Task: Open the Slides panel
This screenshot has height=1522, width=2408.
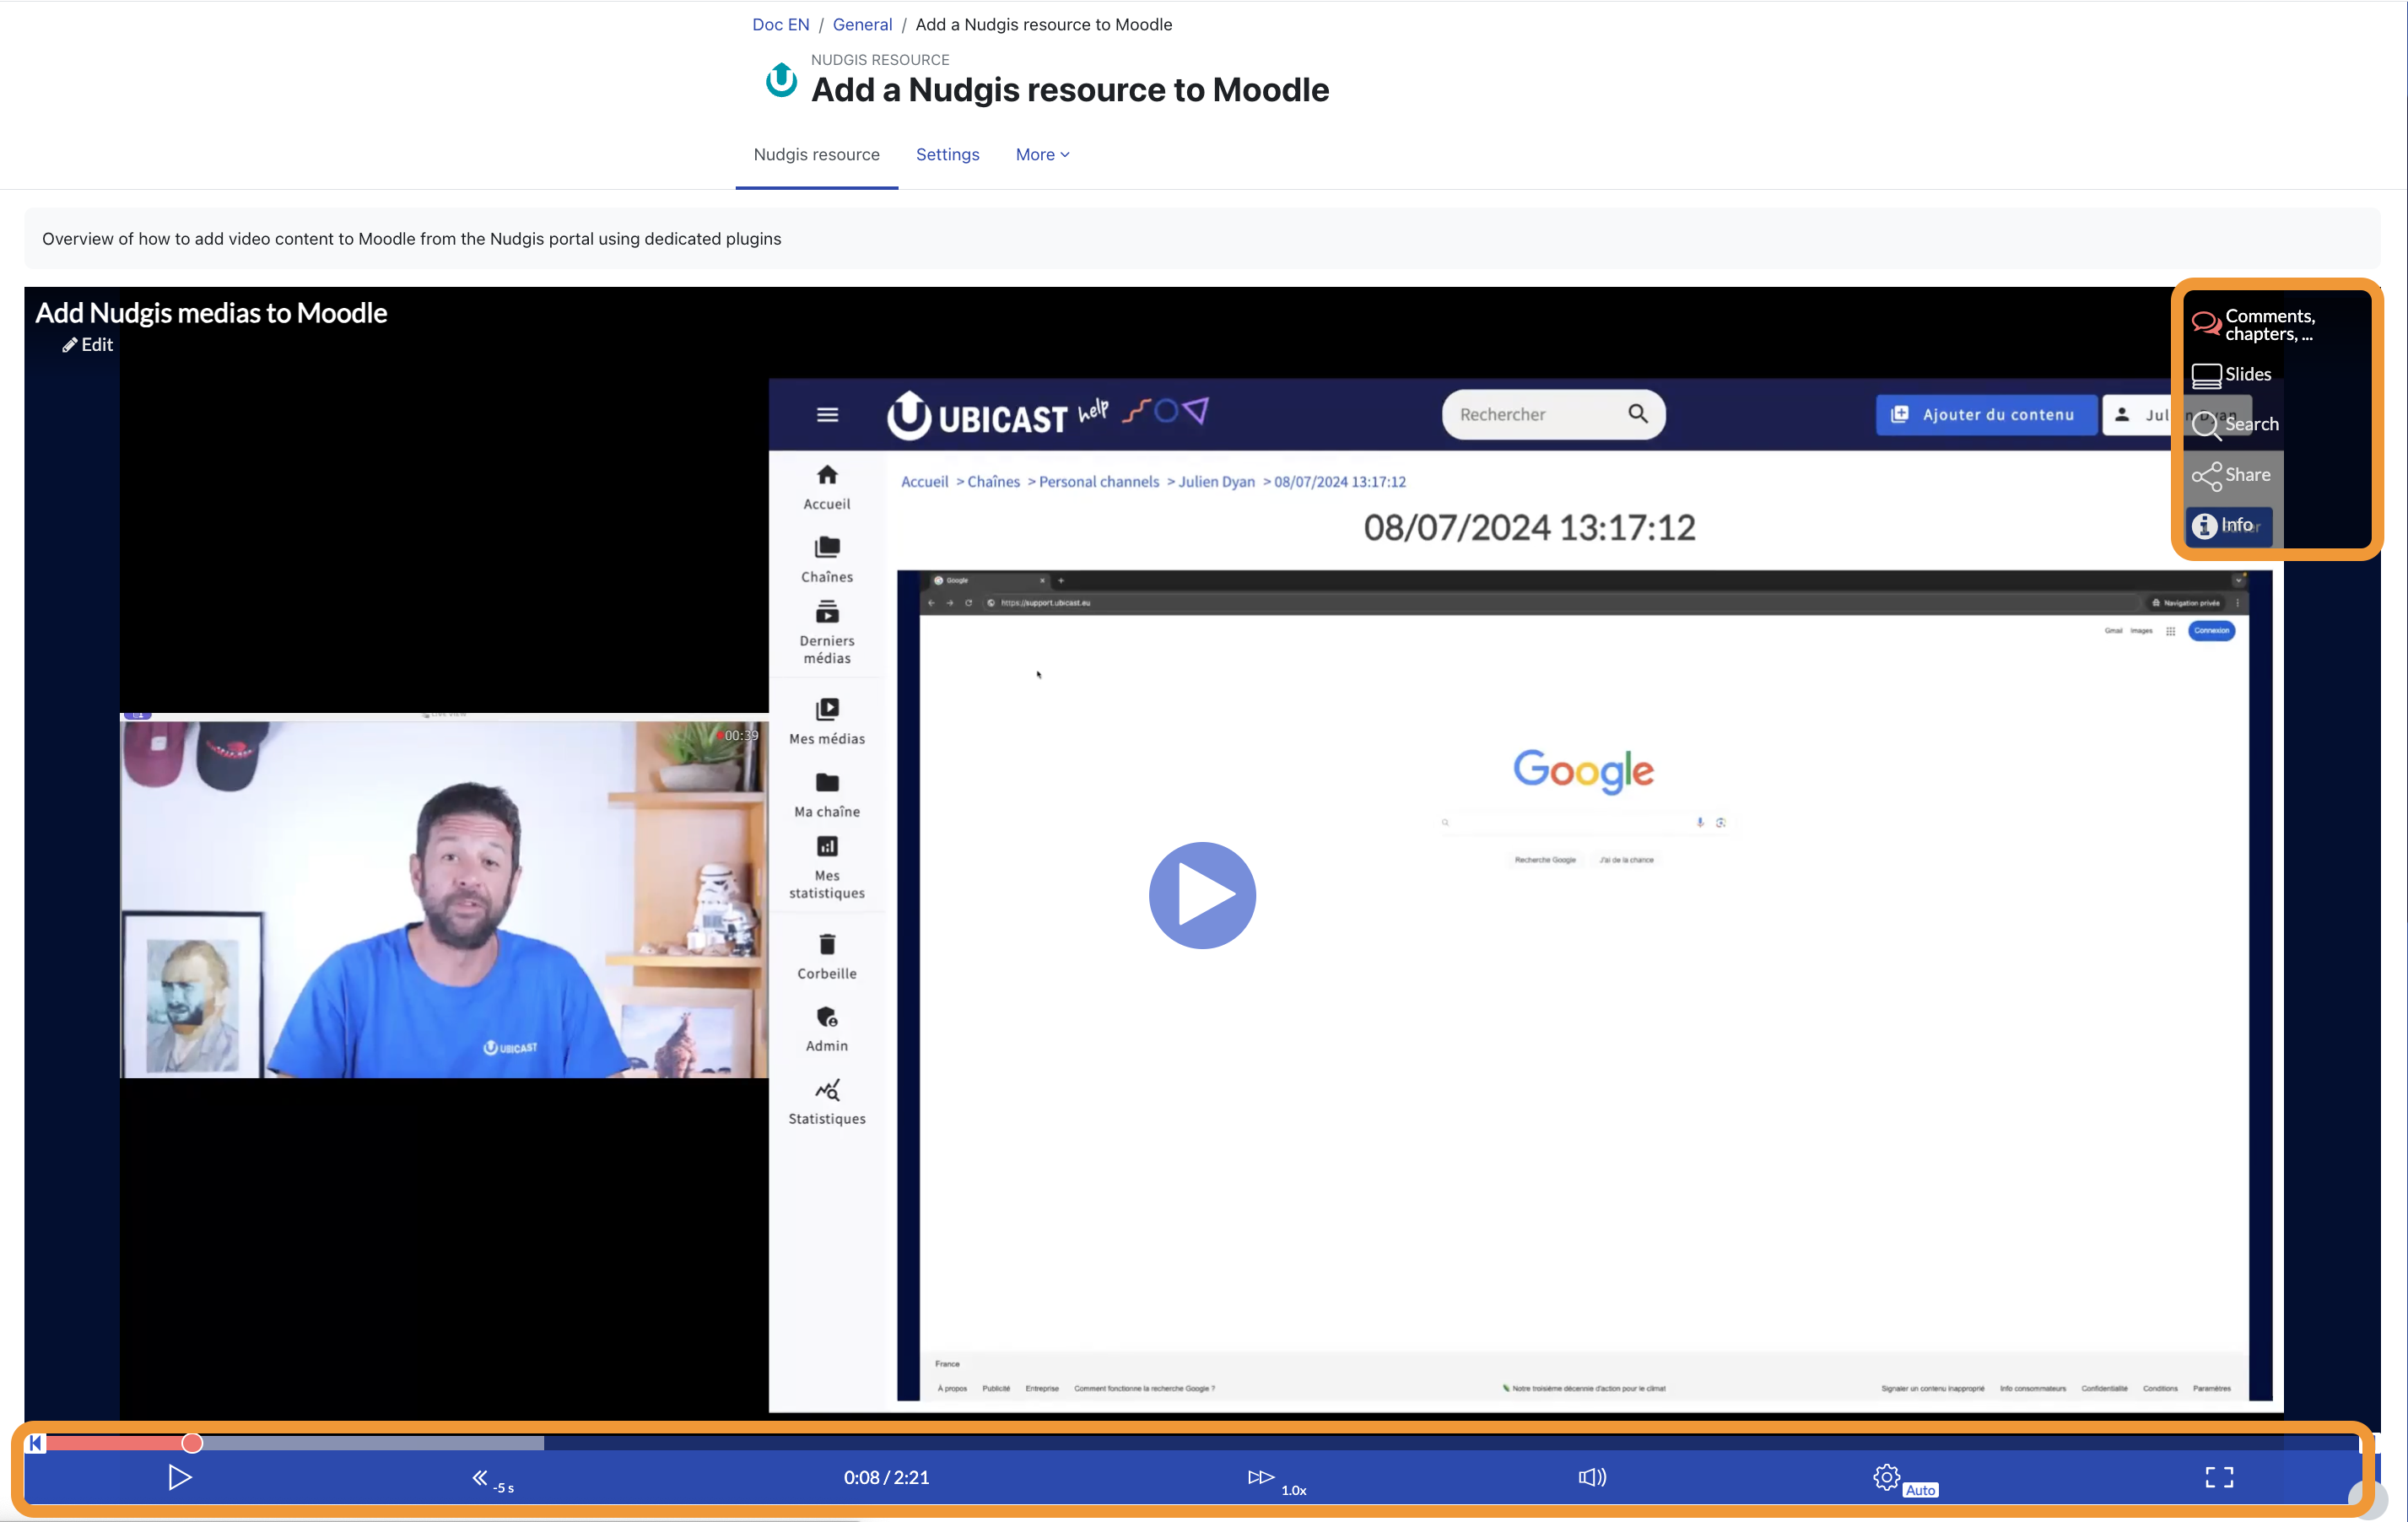Action: [x=2231, y=375]
